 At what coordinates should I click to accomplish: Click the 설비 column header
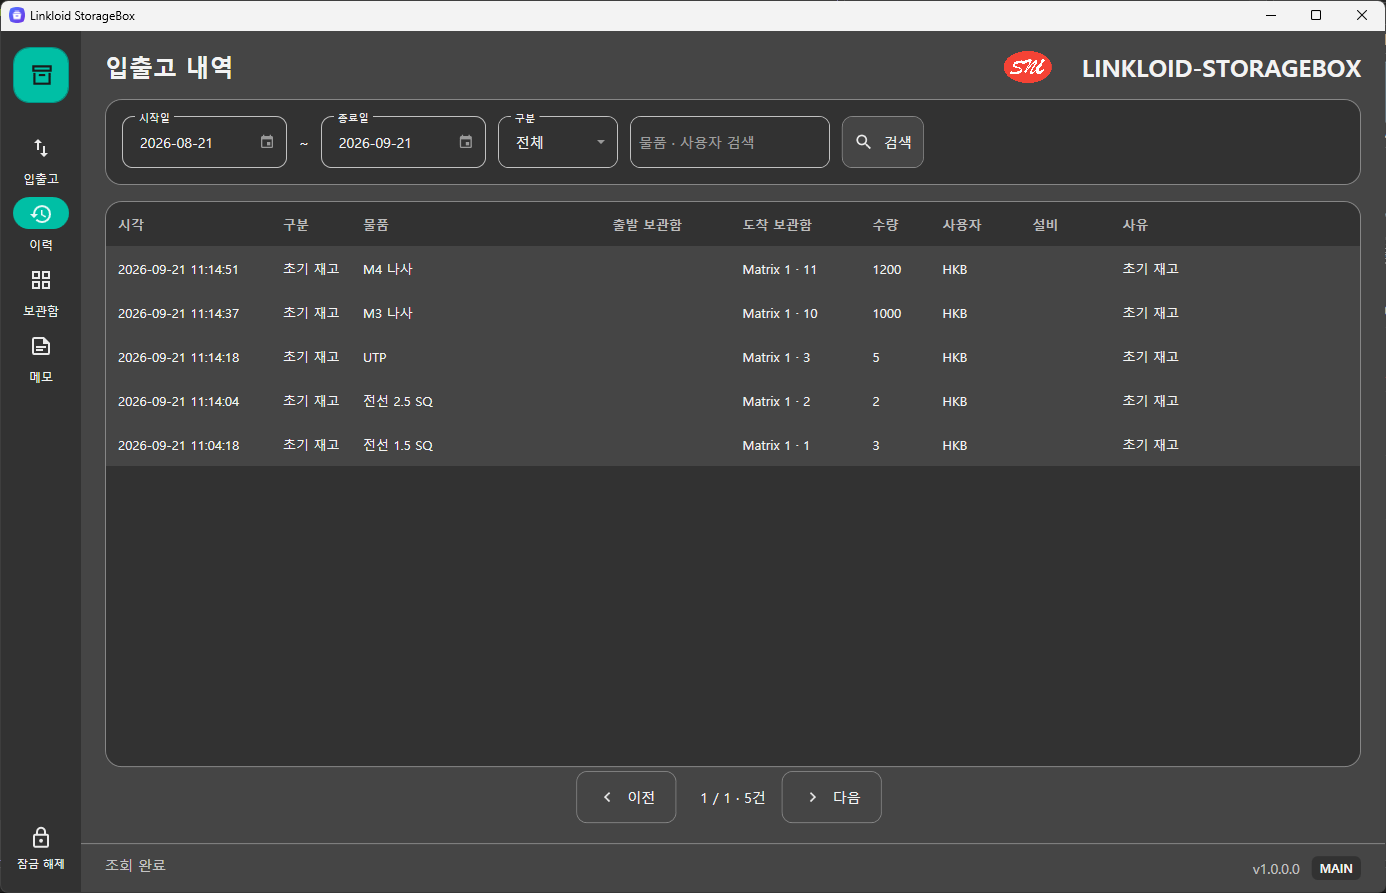click(1045, 225)
